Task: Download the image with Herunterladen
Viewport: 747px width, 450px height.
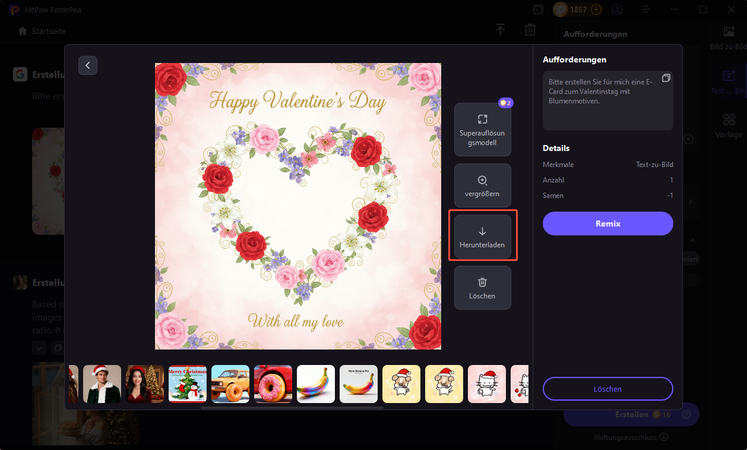Action: pos(482,238)
